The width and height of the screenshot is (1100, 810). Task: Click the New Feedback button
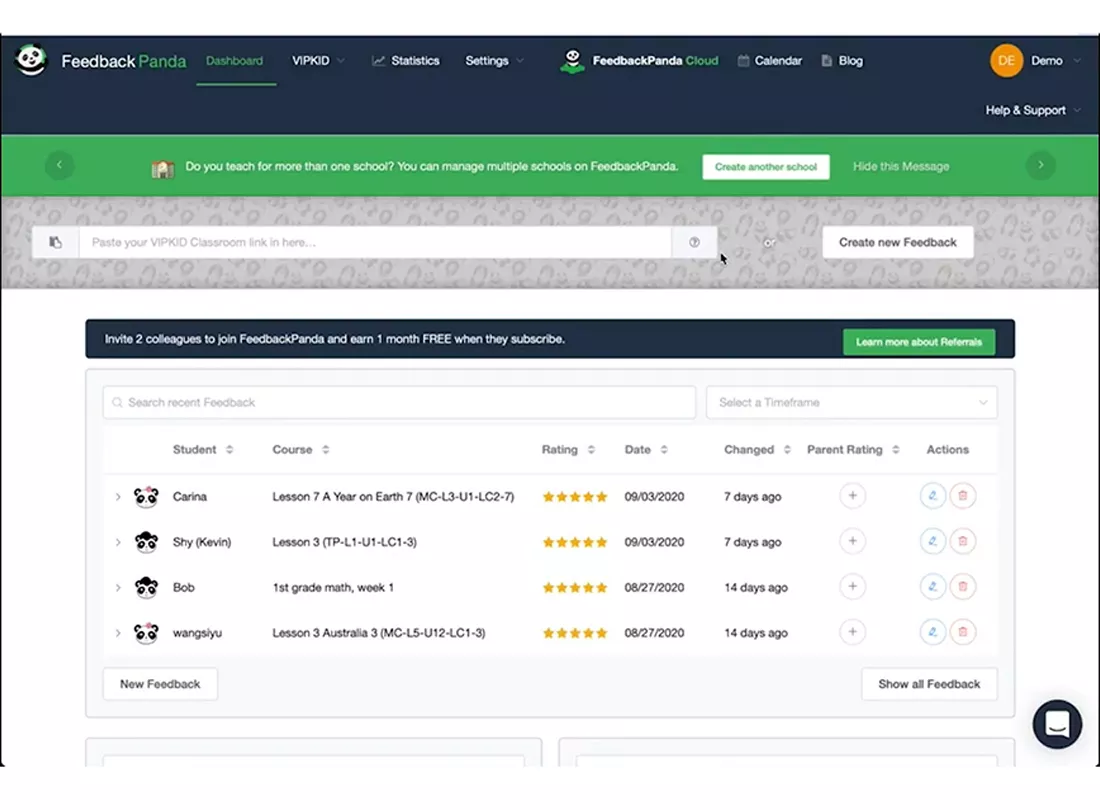coord(160,684)
